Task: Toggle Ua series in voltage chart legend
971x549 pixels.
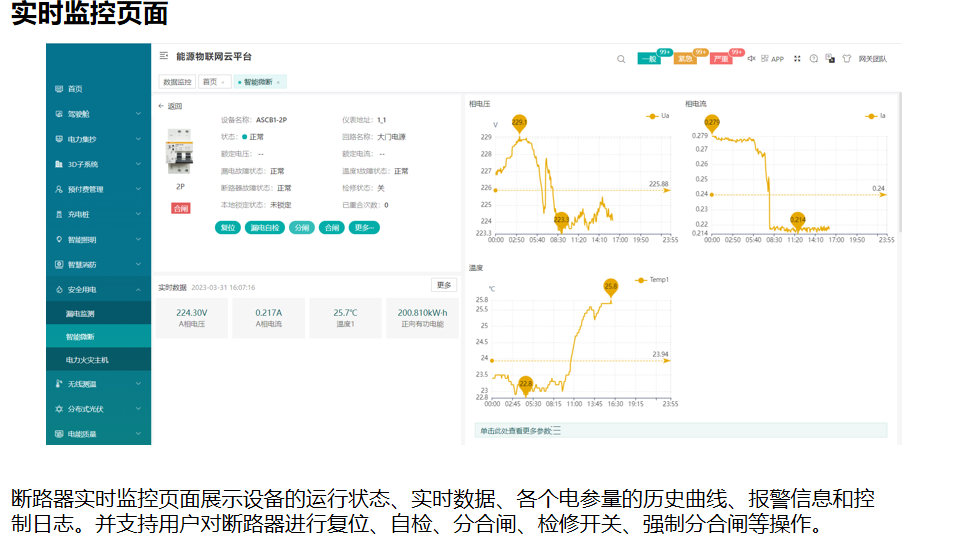Action: 657,116
